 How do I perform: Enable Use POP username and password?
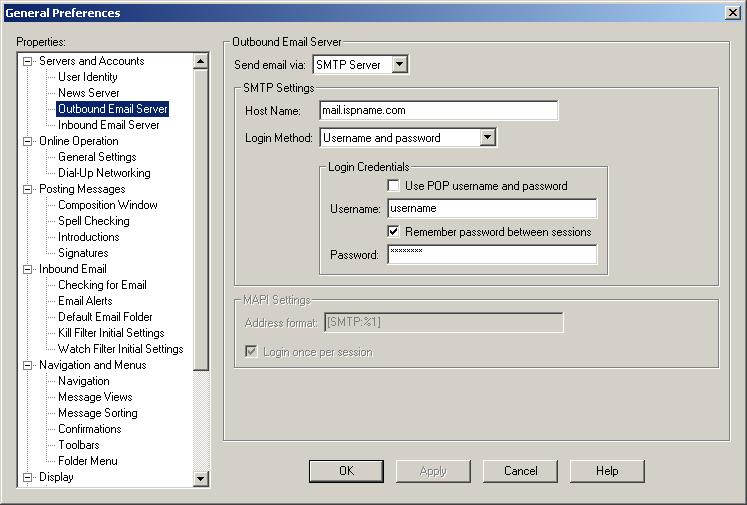coord(394,186)
